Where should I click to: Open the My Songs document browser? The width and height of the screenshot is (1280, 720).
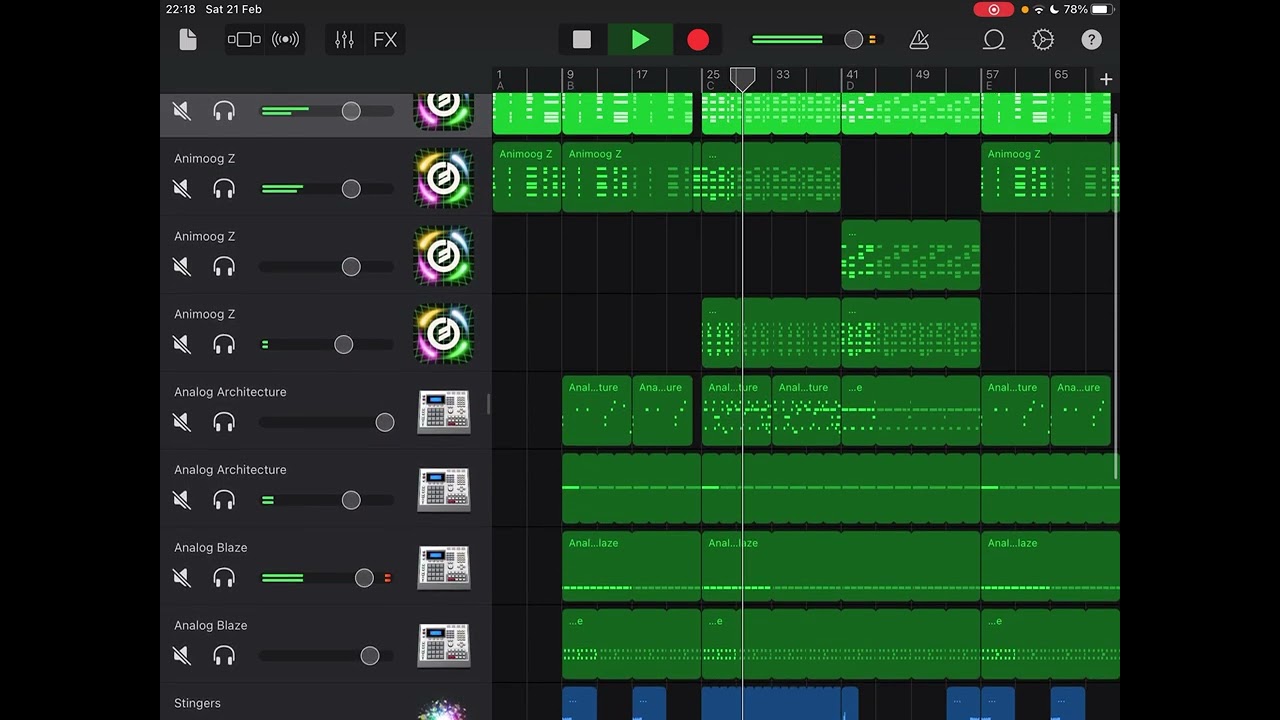tap(188, 40)
